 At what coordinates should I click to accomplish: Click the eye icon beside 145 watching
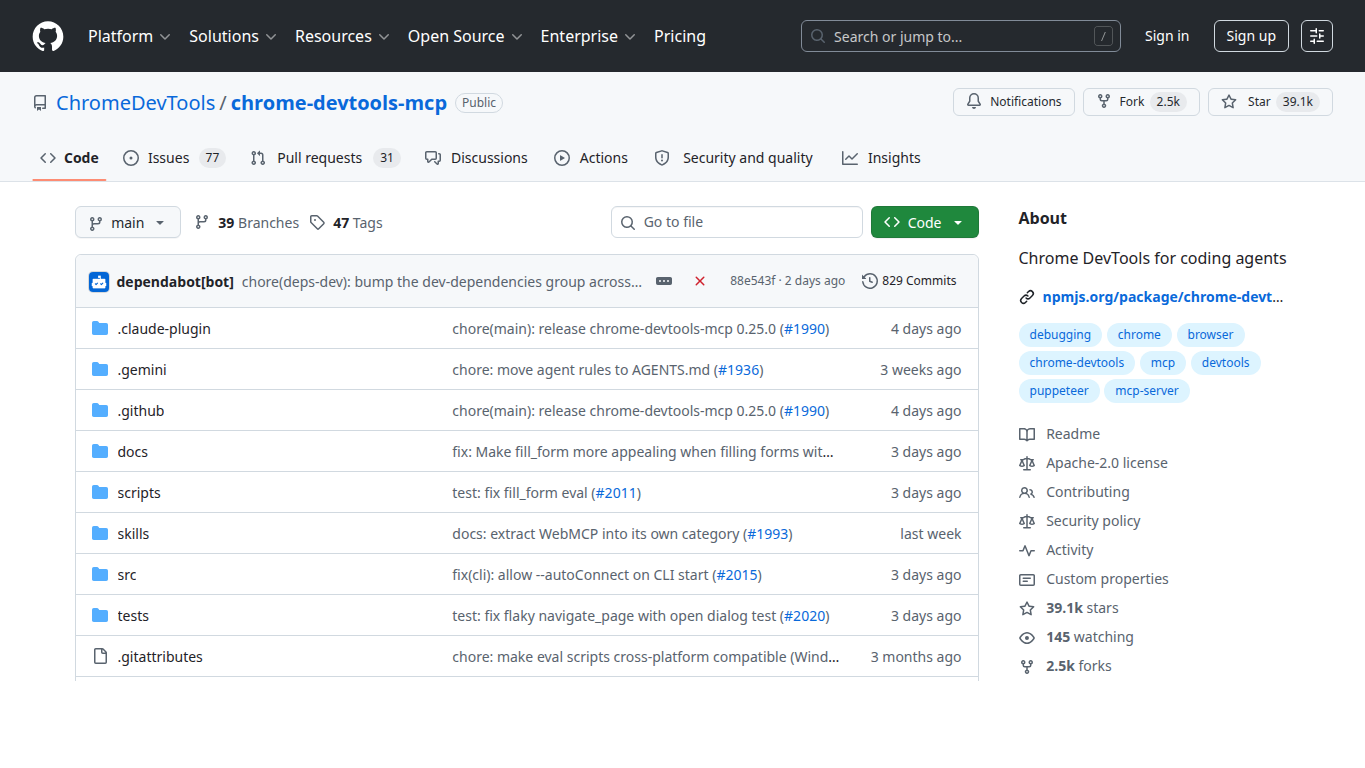click(x=1027, y=637)
